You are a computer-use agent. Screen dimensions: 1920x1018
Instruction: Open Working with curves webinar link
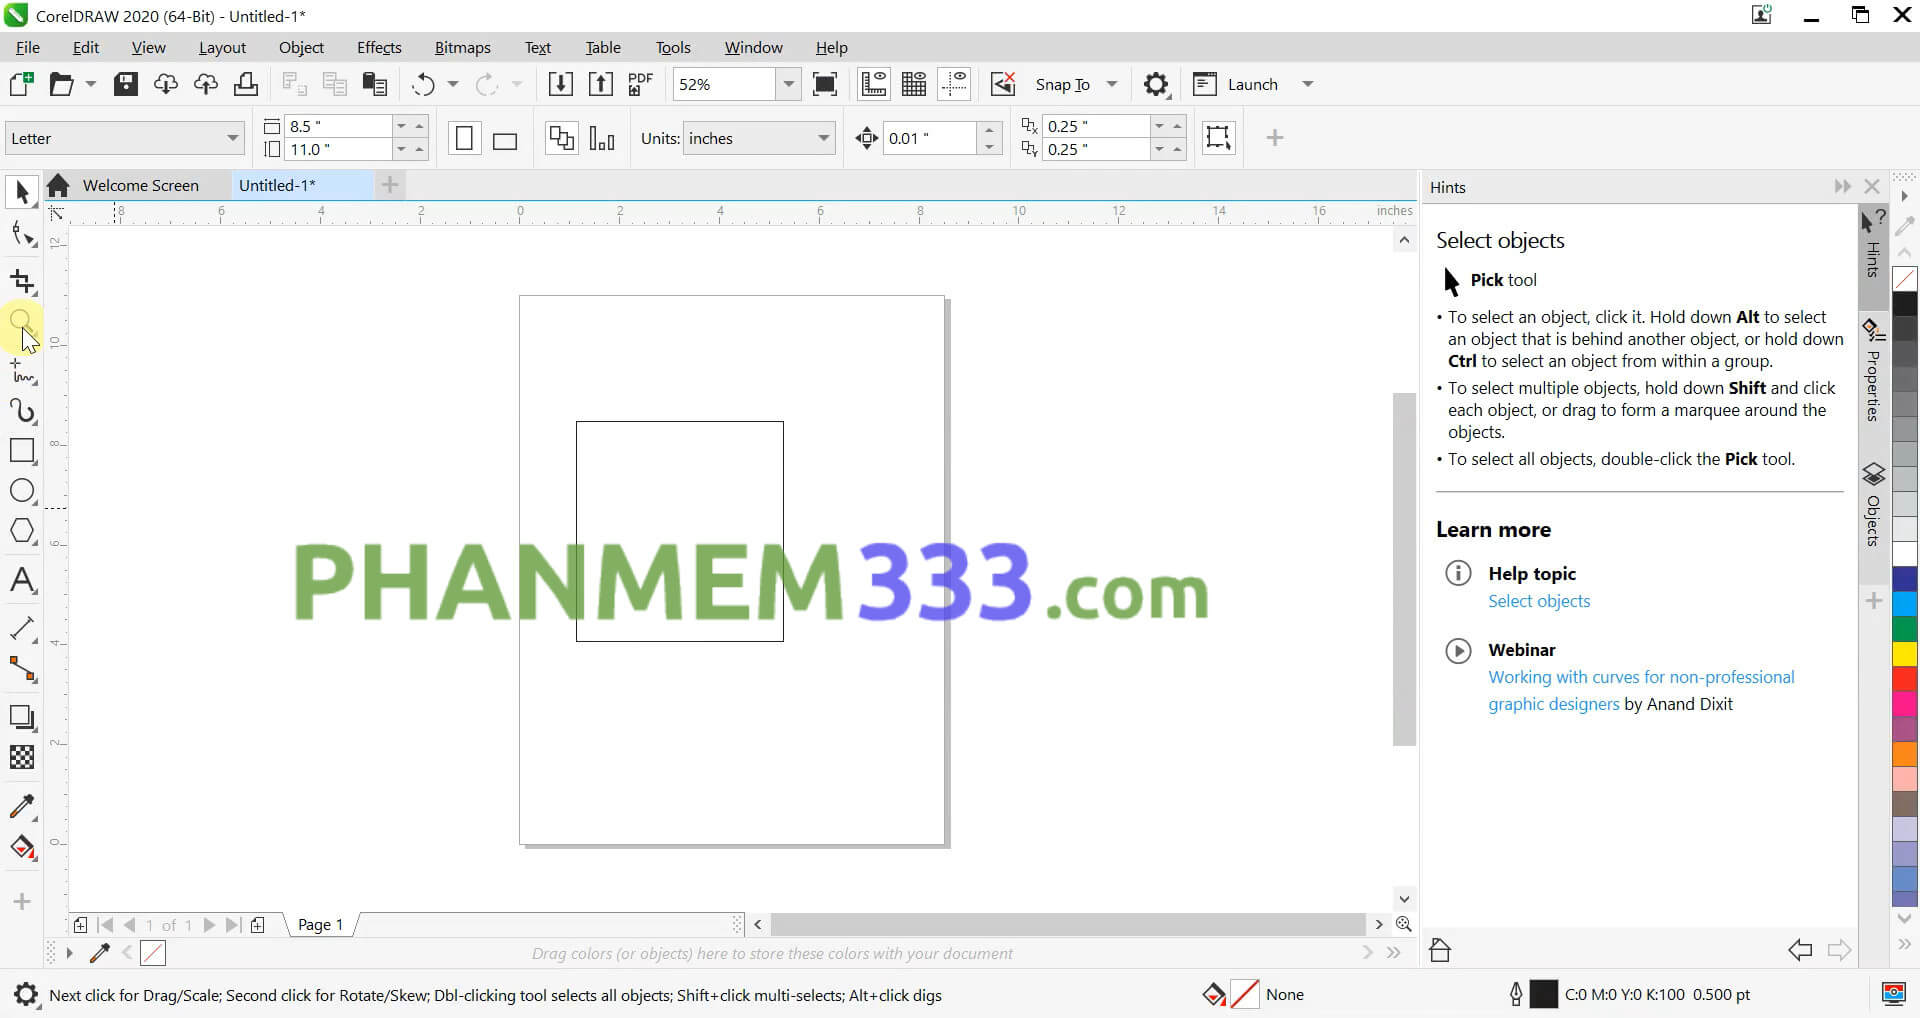click(x=1641, y=690)
